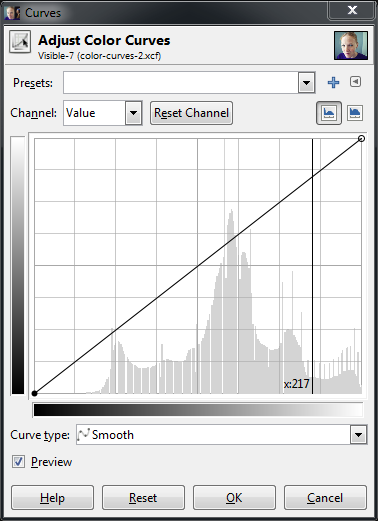The height and width of the screenshot is (521, 378).
Task: Click inside the Presets text field
Action: click(181, 83)
